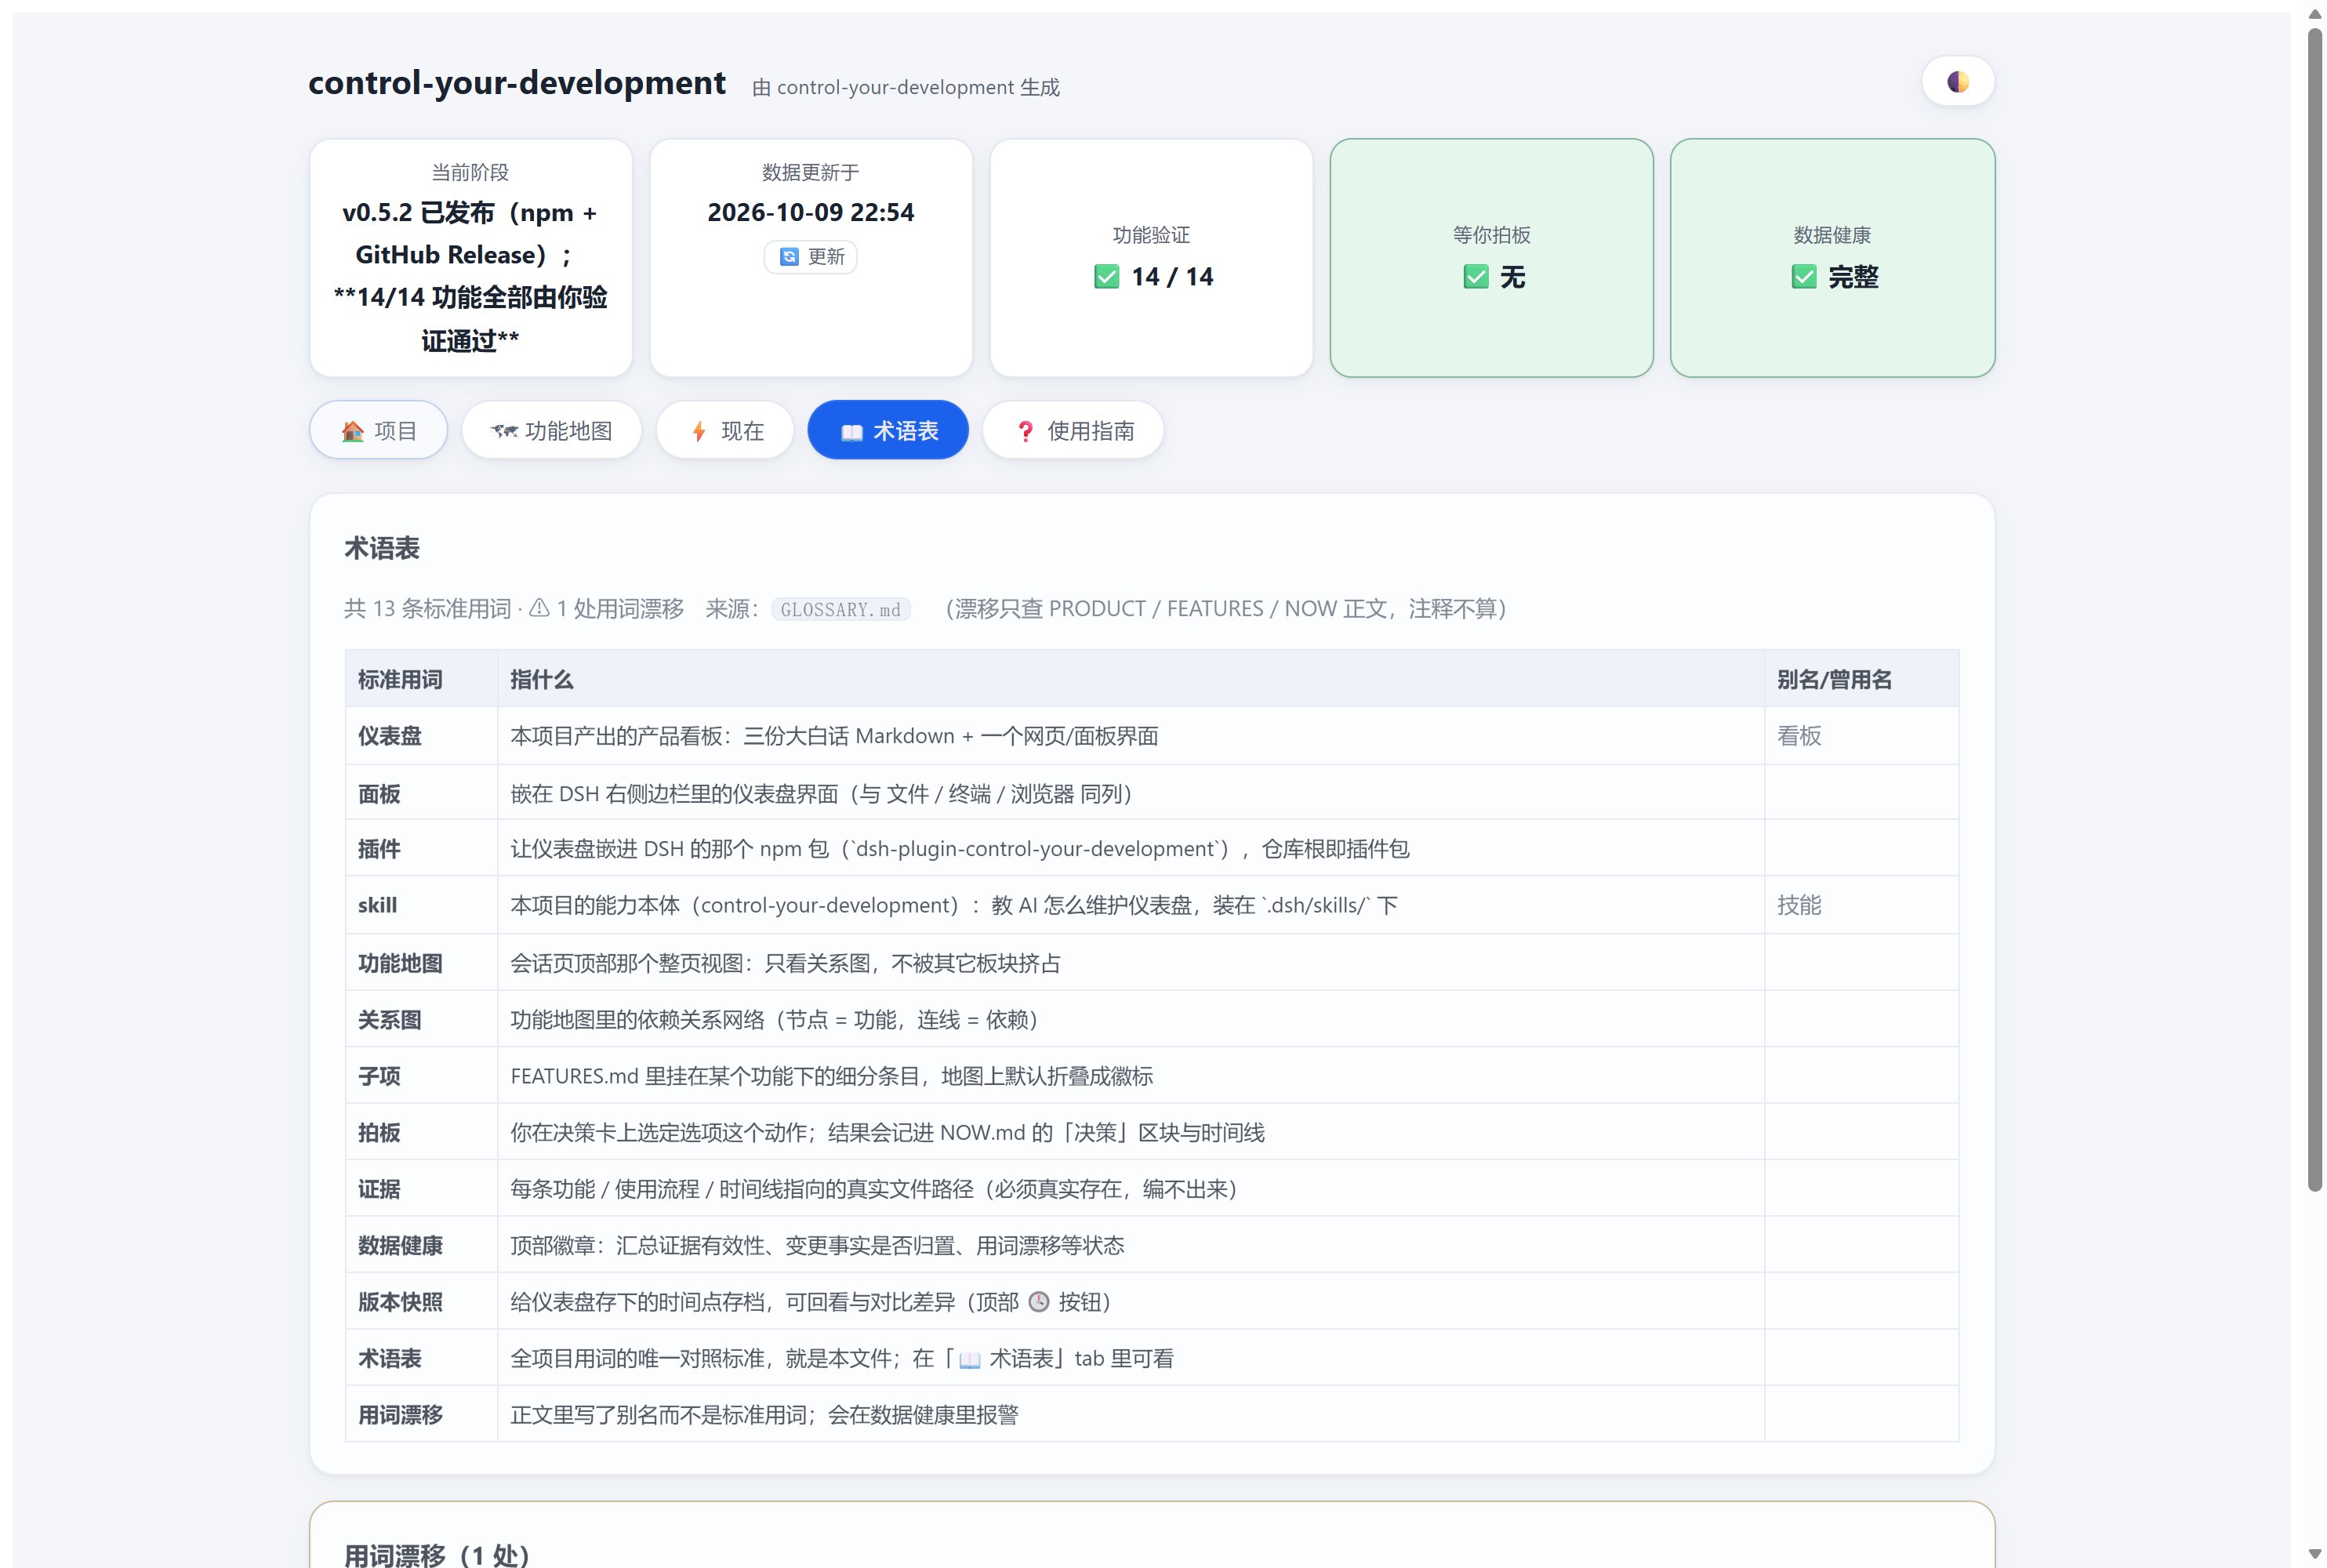The height and width of the screenshot is (1568, 2327).
Task: Click the clock icon in 版本快照 row
Action: point(1039,1302)
